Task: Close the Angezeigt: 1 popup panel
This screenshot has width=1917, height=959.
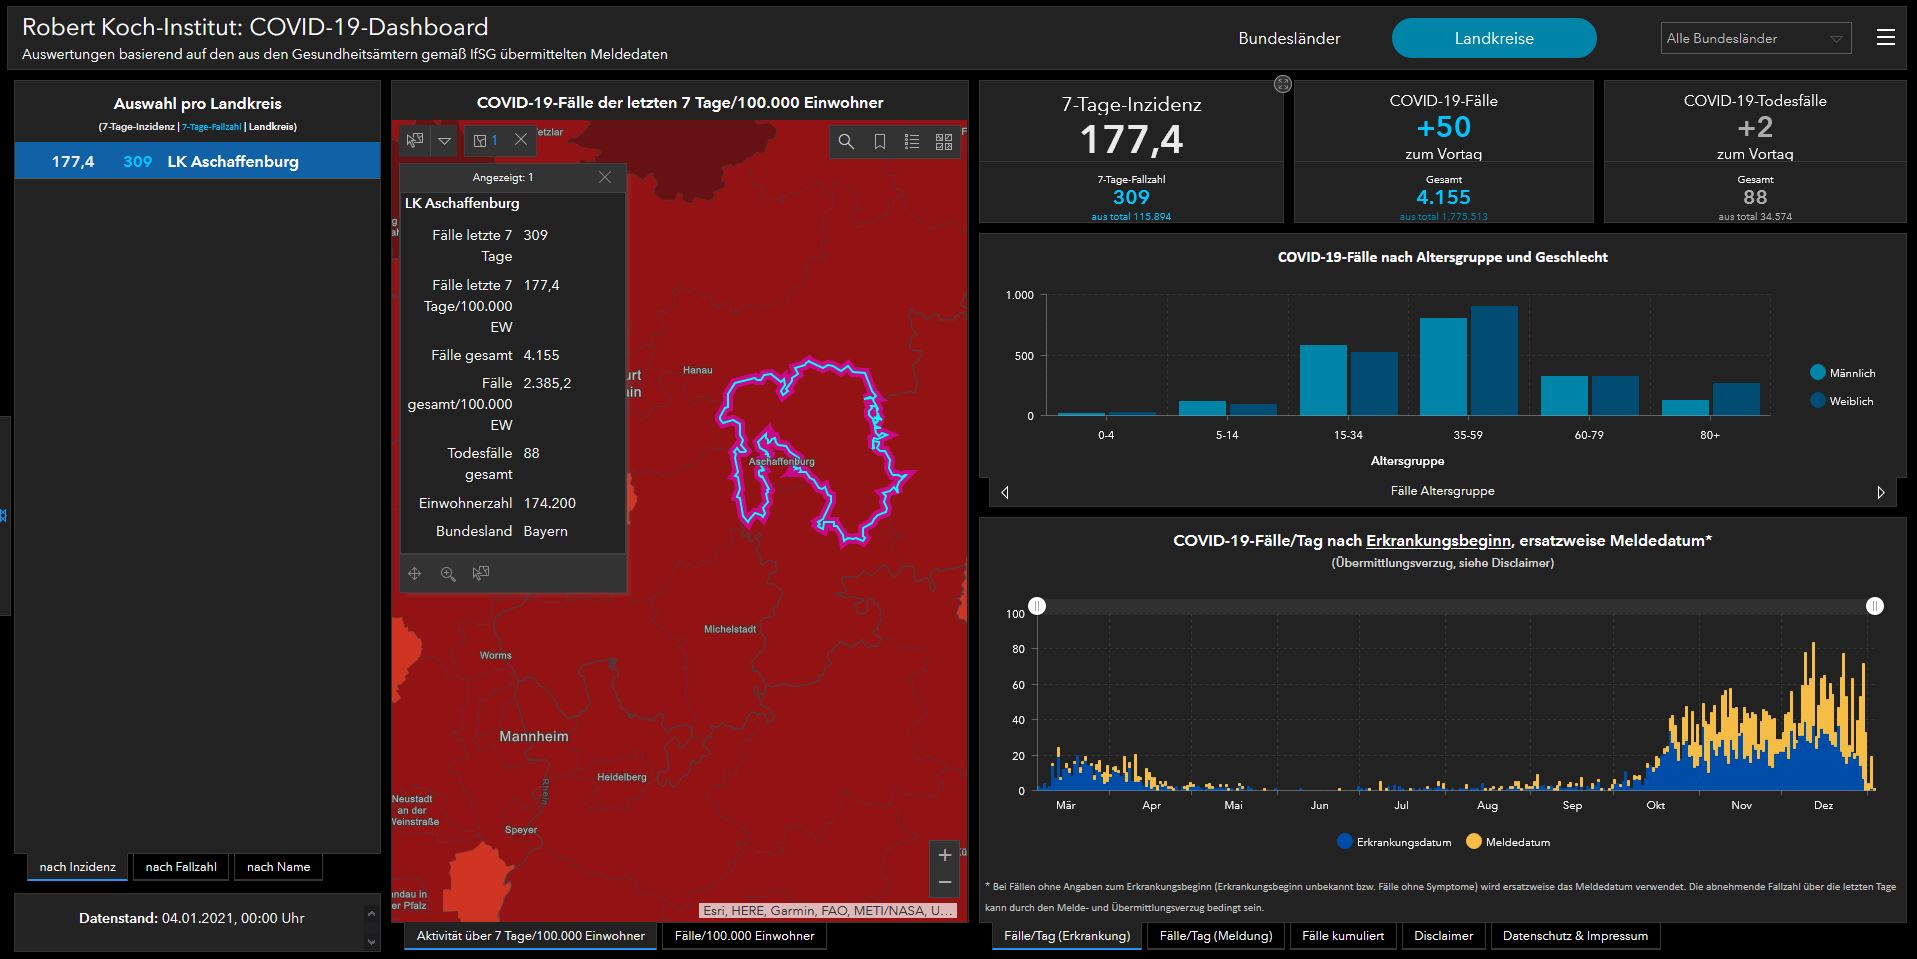Action: [x=604, y=177]
